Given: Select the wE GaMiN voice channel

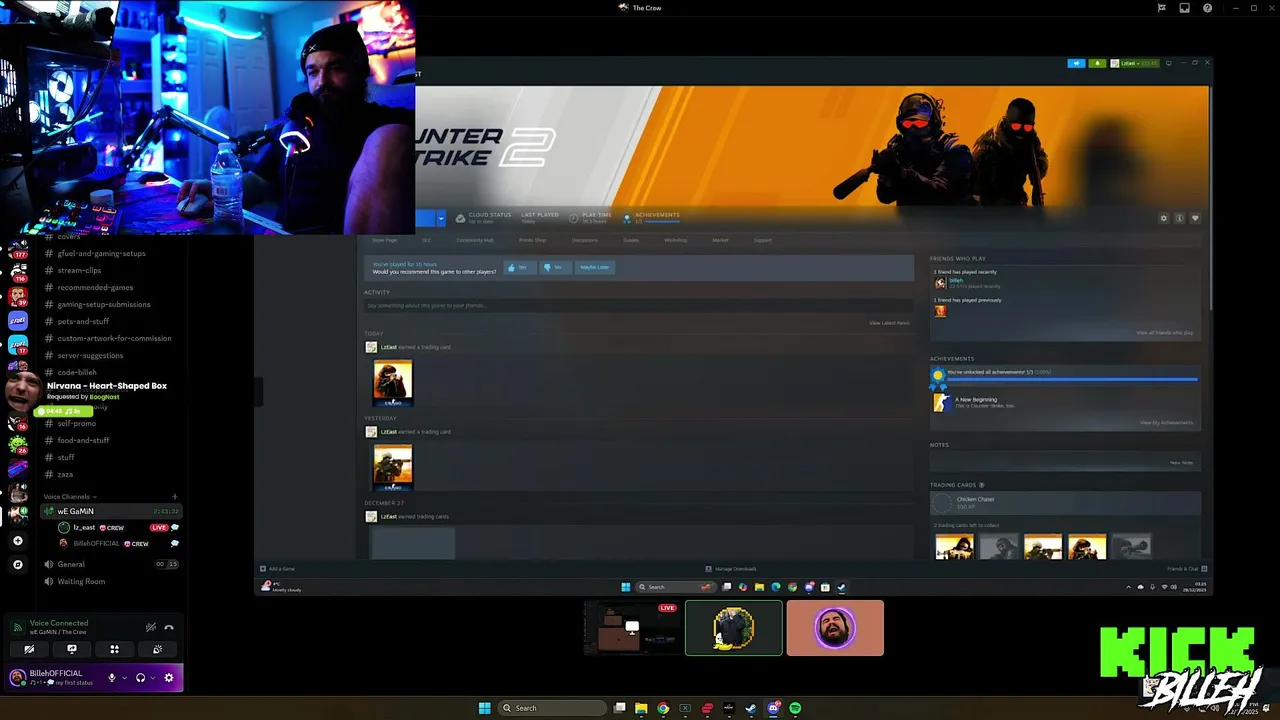Looking at the screenshot, I should click(110, 511).
